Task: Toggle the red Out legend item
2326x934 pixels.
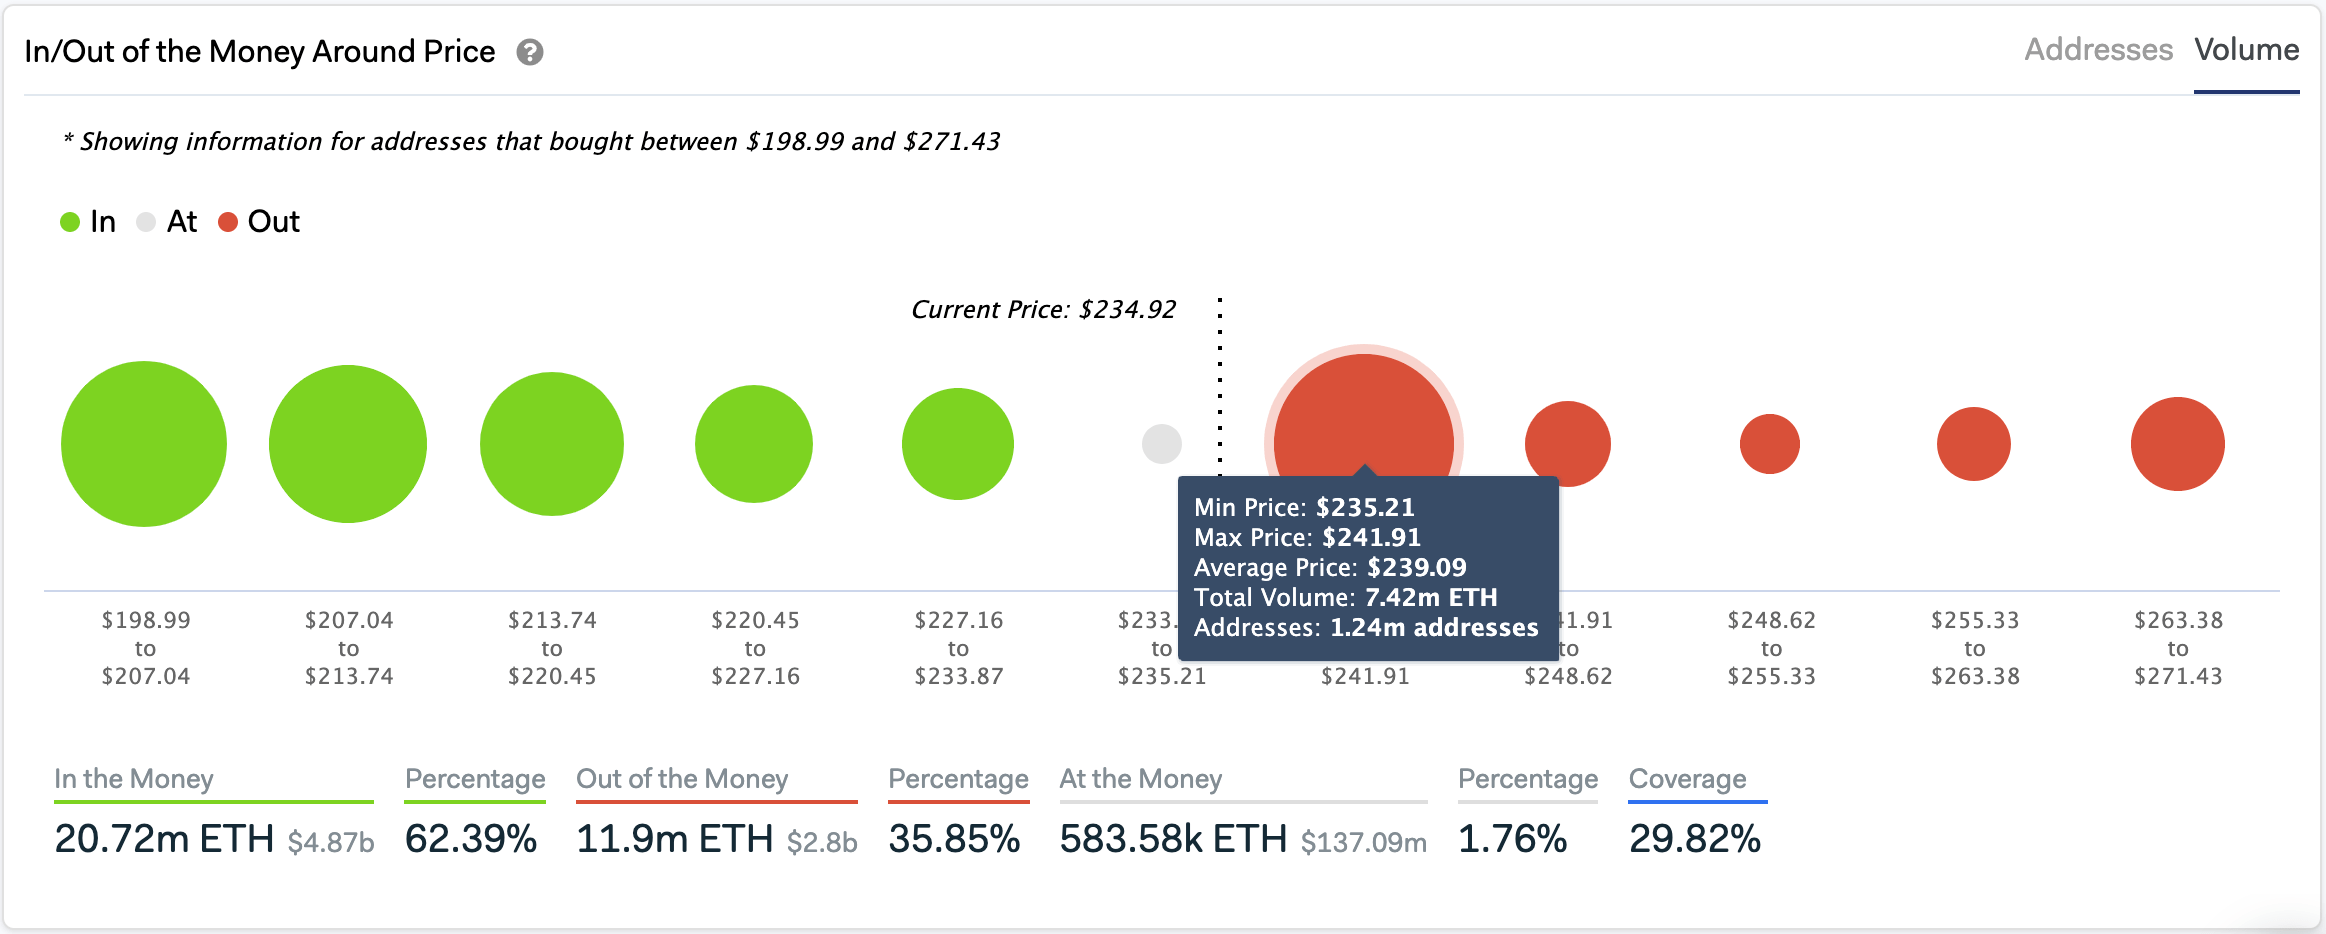Action: pyautogui.click(x=259, y=221)
